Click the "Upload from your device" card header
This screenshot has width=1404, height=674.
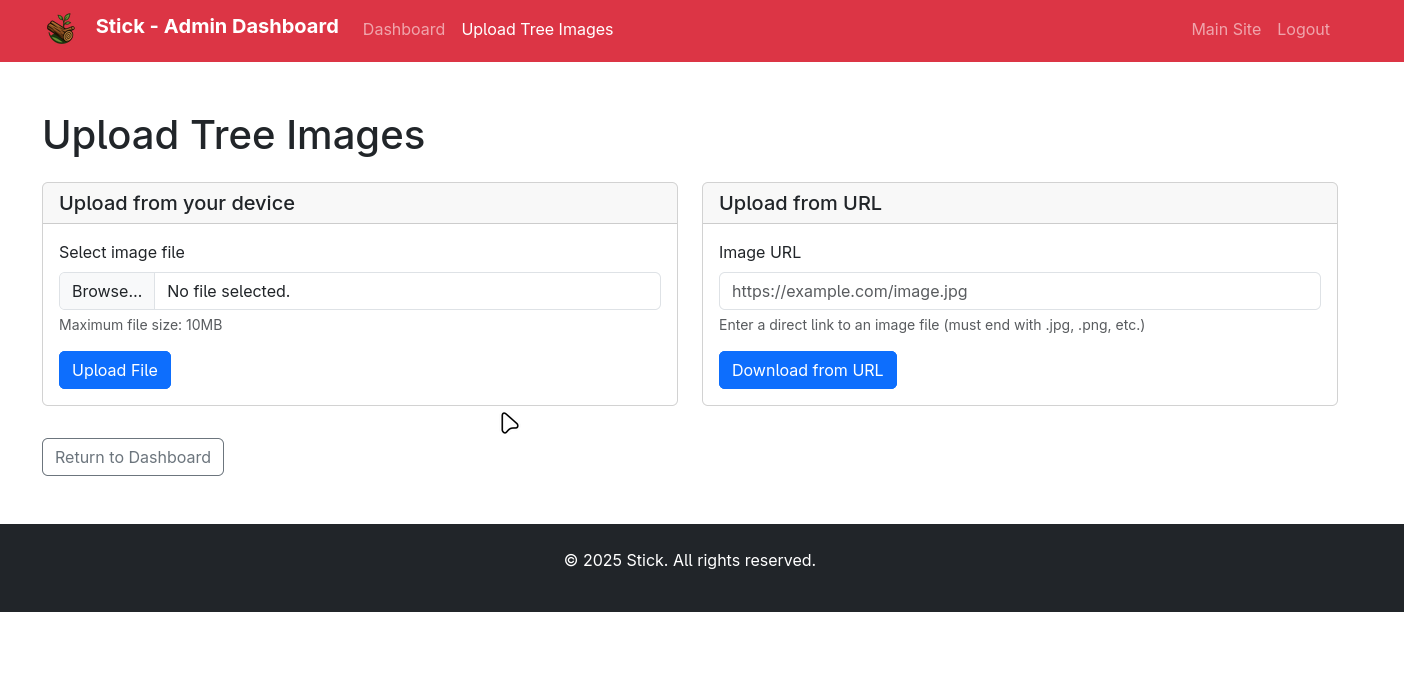(x=177, y=203)
